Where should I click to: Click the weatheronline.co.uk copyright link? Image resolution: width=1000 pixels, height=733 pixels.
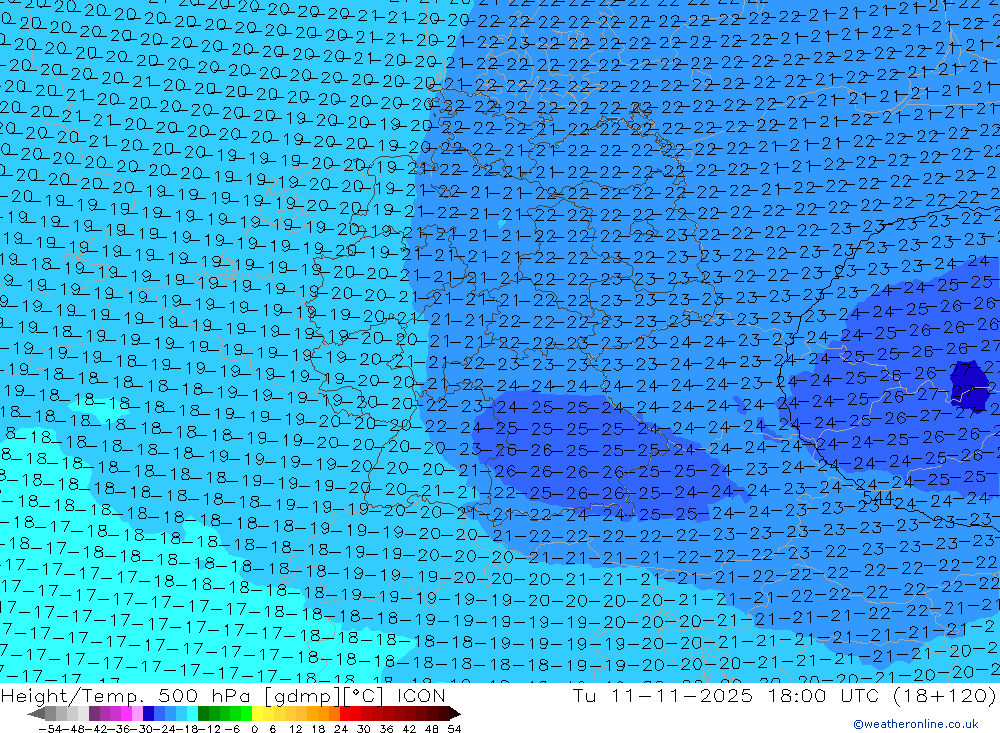(x=915, y=724)
